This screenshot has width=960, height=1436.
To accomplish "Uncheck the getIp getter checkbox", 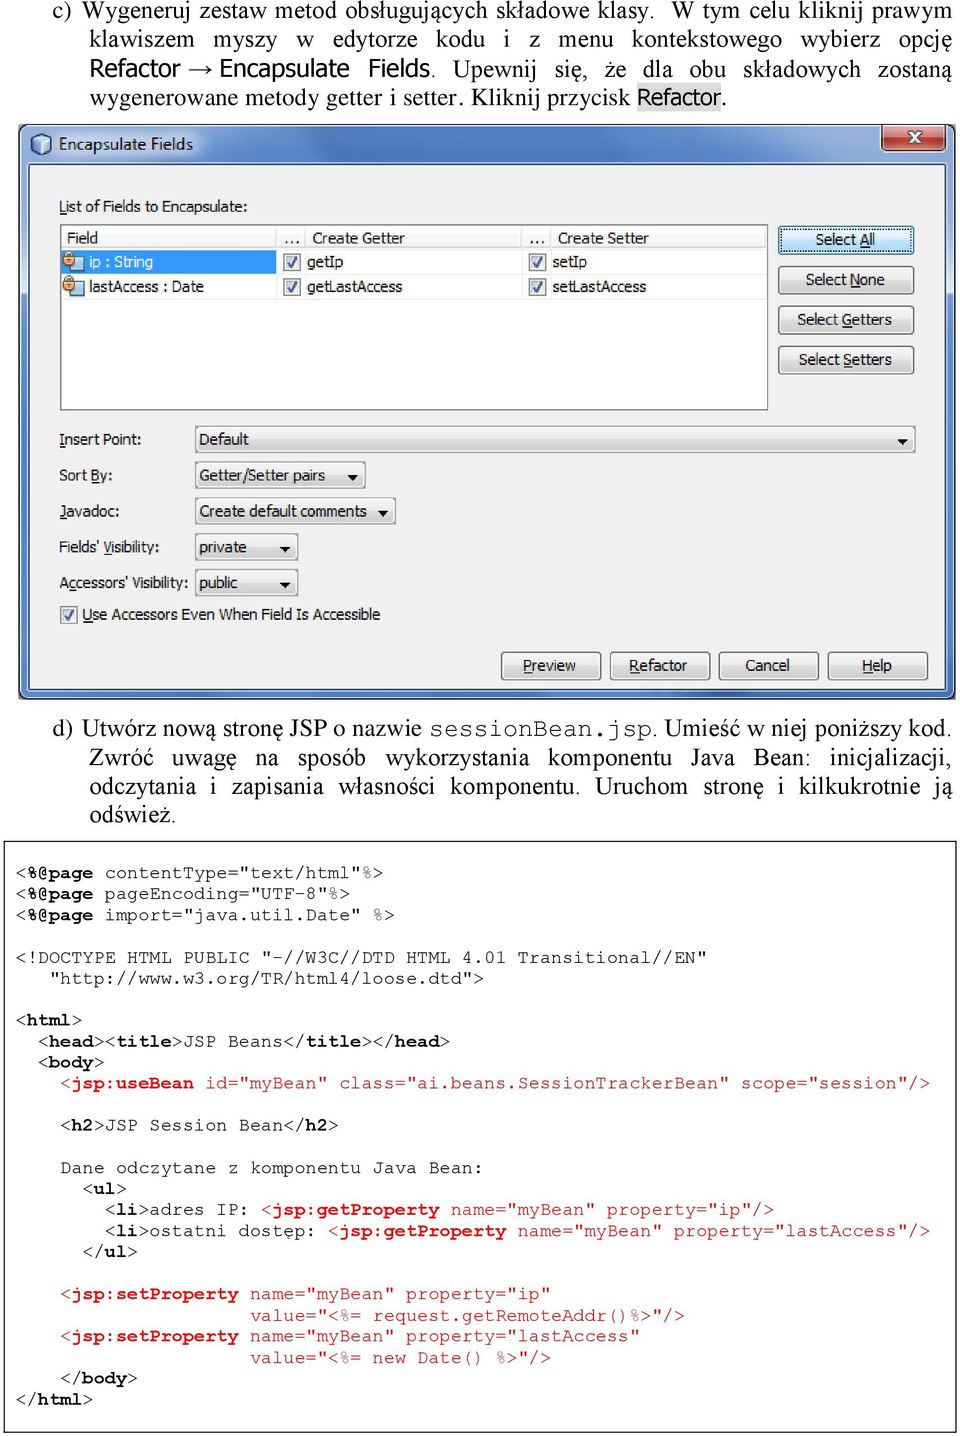I will click(292, 262).
